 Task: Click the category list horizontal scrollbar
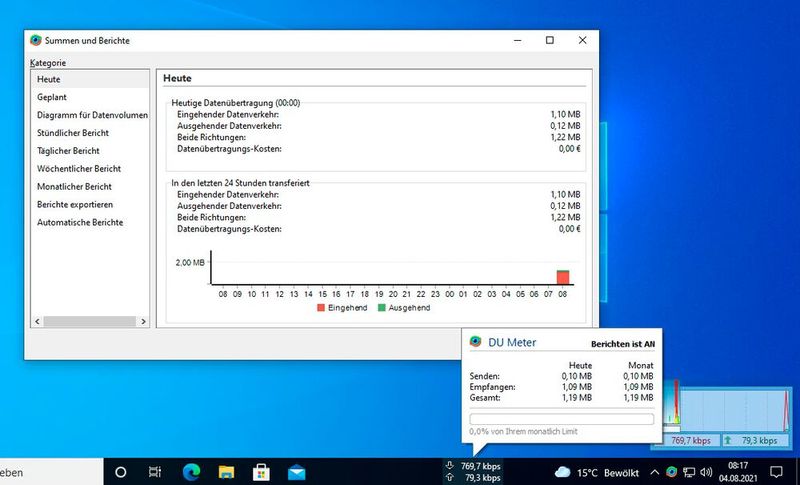[88, 322]
